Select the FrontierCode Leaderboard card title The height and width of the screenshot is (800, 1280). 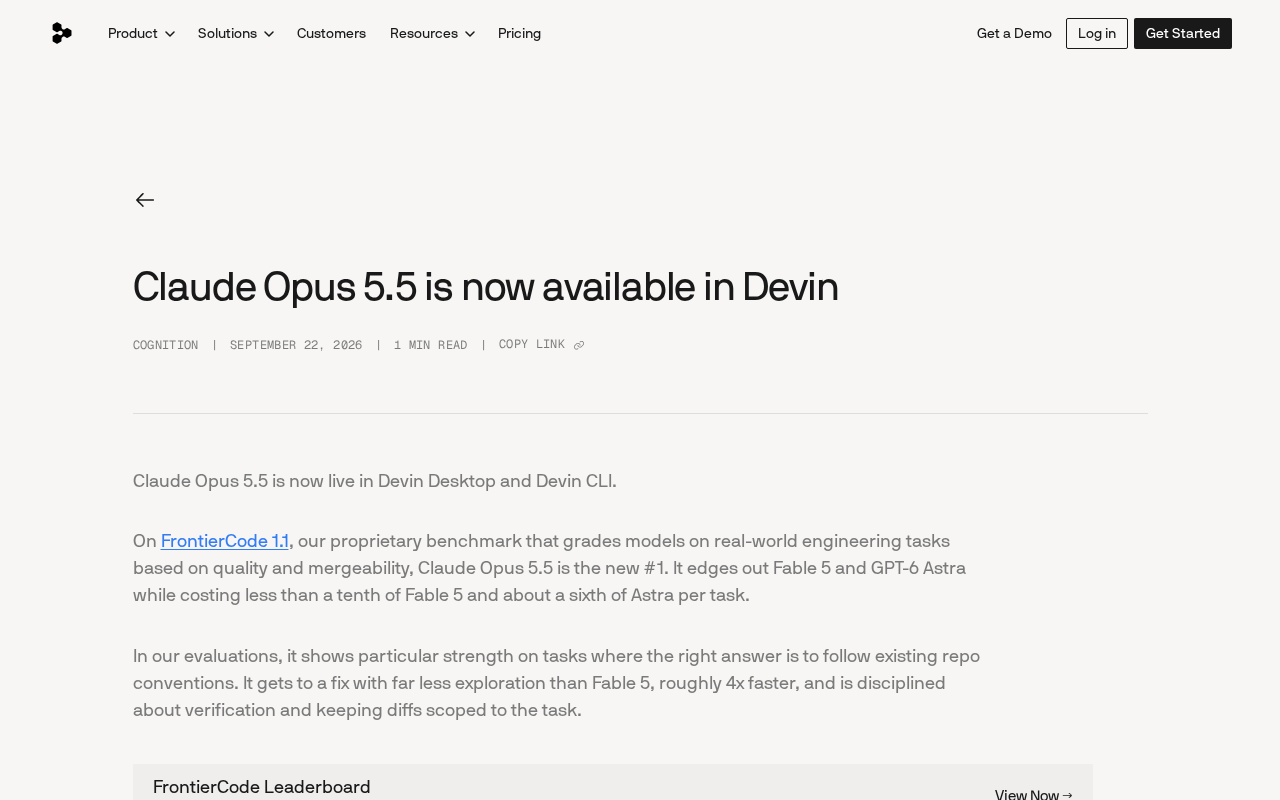pos(262,787)
